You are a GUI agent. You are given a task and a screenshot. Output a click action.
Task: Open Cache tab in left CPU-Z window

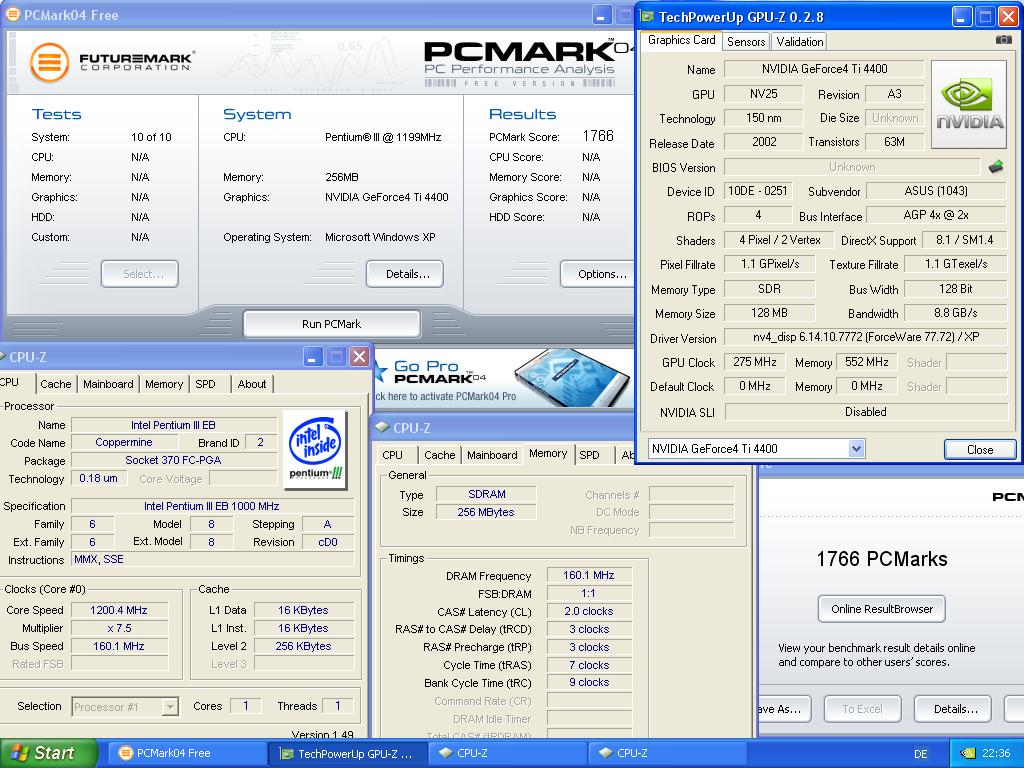pyautogui.click(x=56, y=384)
